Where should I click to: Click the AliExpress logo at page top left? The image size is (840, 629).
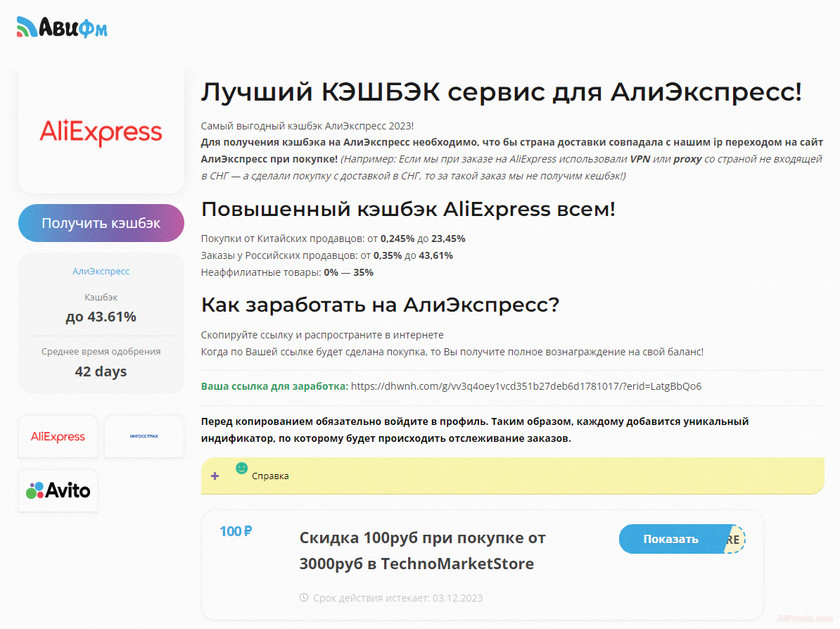[x=100, y=130]
